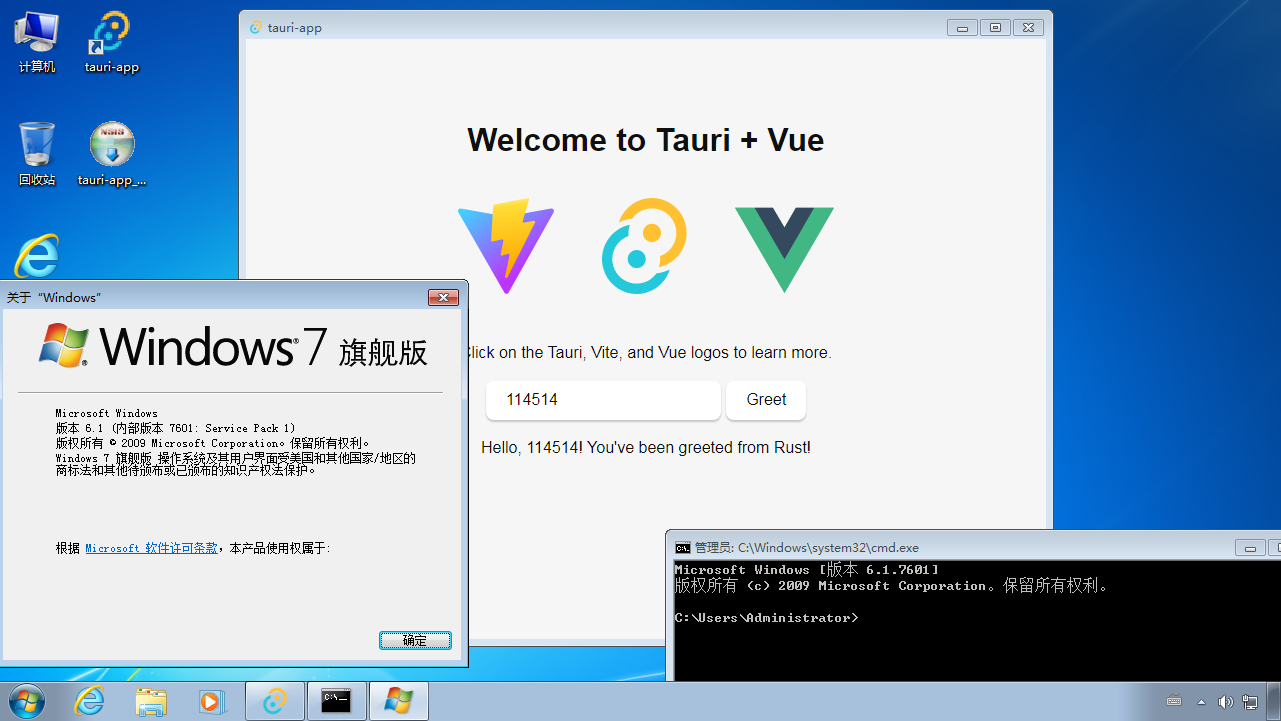The height and width of the screenshot is (721, 1281).
Task: Show hidden tray icons arrow
Action: coord(1201,701)
